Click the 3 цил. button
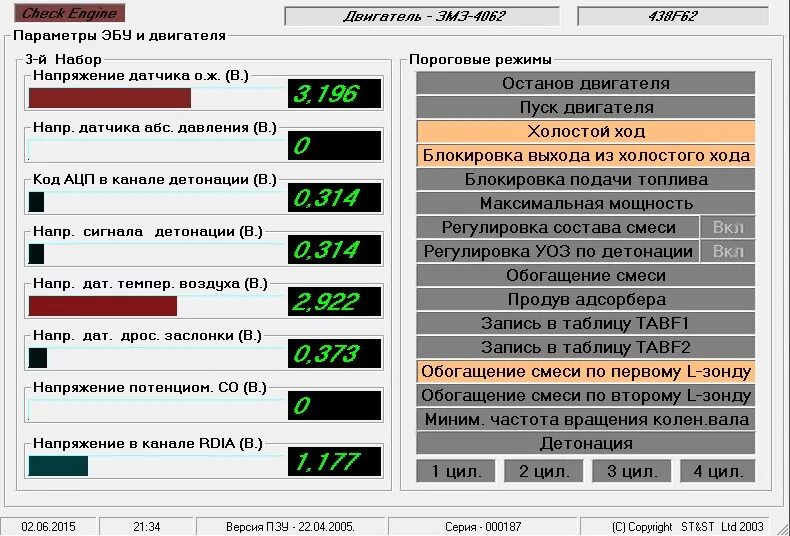This screenshot has width=790, height=536. tap(632, 471)
